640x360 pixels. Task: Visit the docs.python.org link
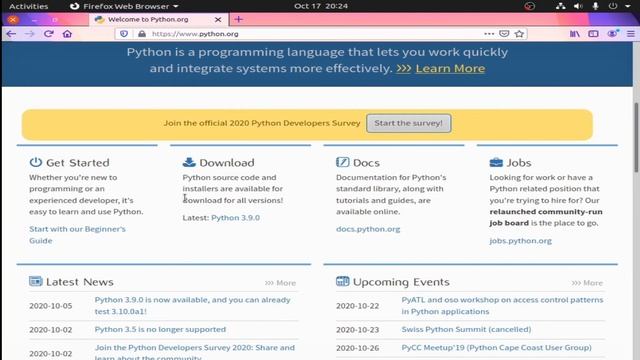(368, 229)
